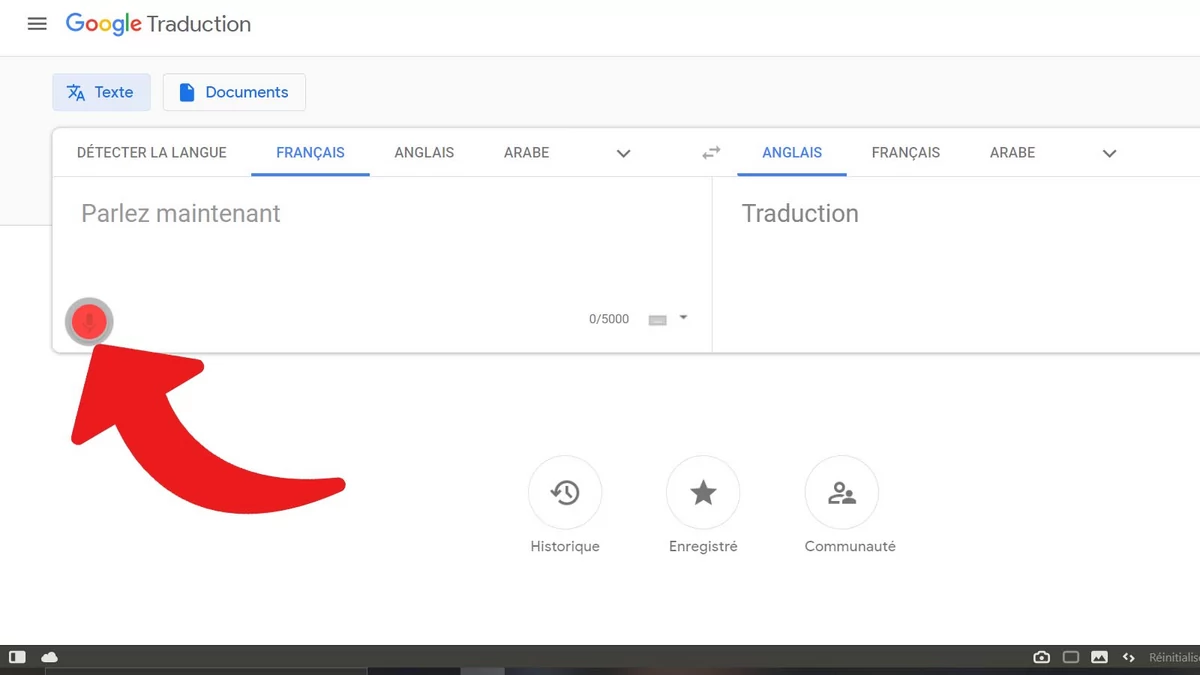Select the Texte translation mode button

(x=101, y=92)
